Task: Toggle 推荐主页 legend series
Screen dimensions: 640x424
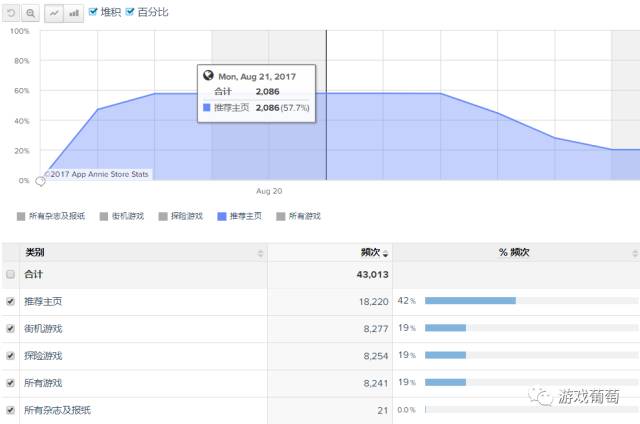Action: pos(240,216)
